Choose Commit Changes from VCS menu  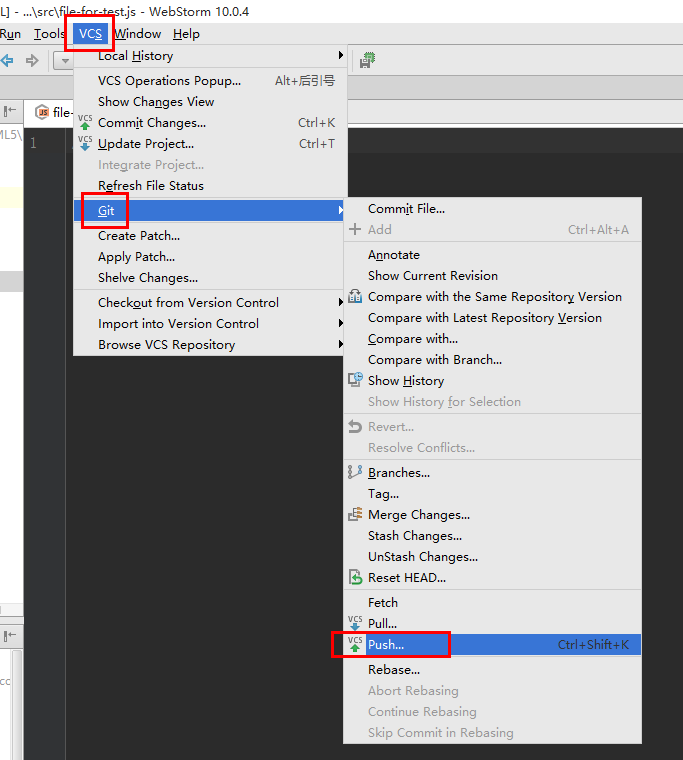pyautogui.click(x=210, y=123)
